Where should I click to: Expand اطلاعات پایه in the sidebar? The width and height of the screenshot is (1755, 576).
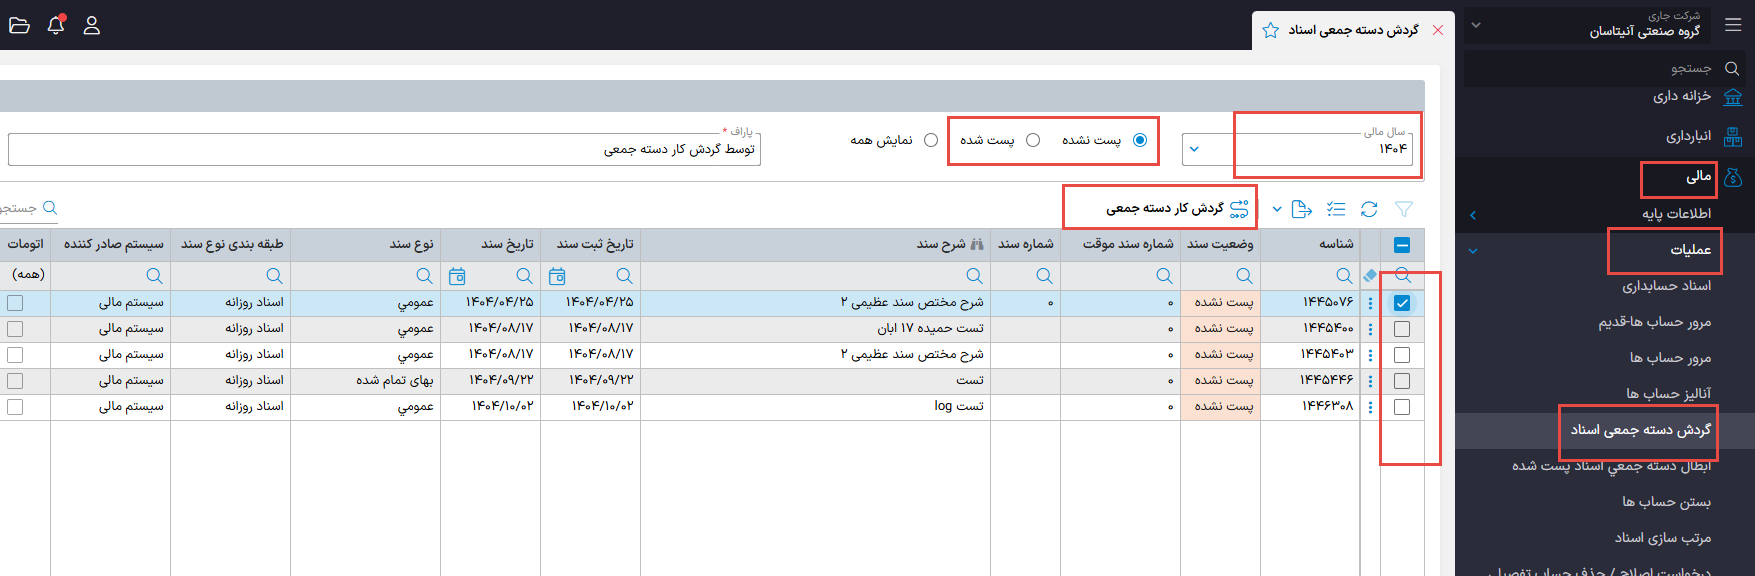pyautogui.click(x=1676, y=214)
